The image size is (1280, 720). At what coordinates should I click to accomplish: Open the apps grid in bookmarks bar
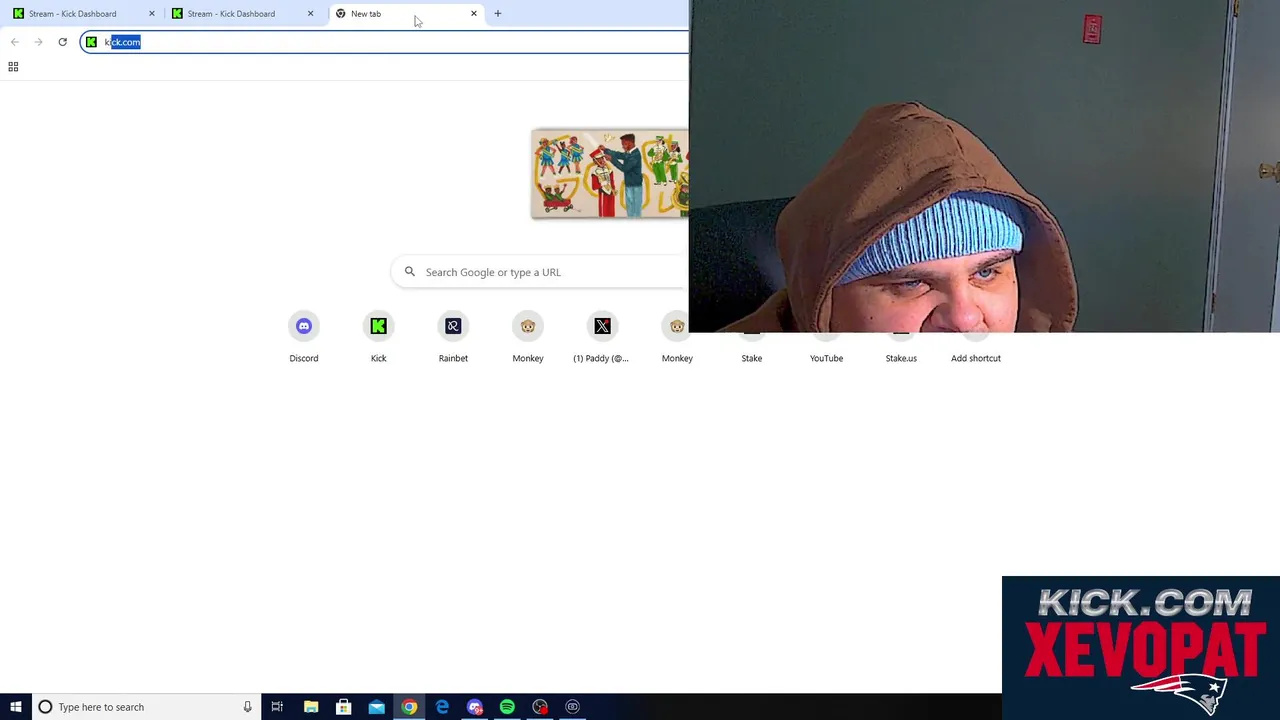(x=13, y=67)
